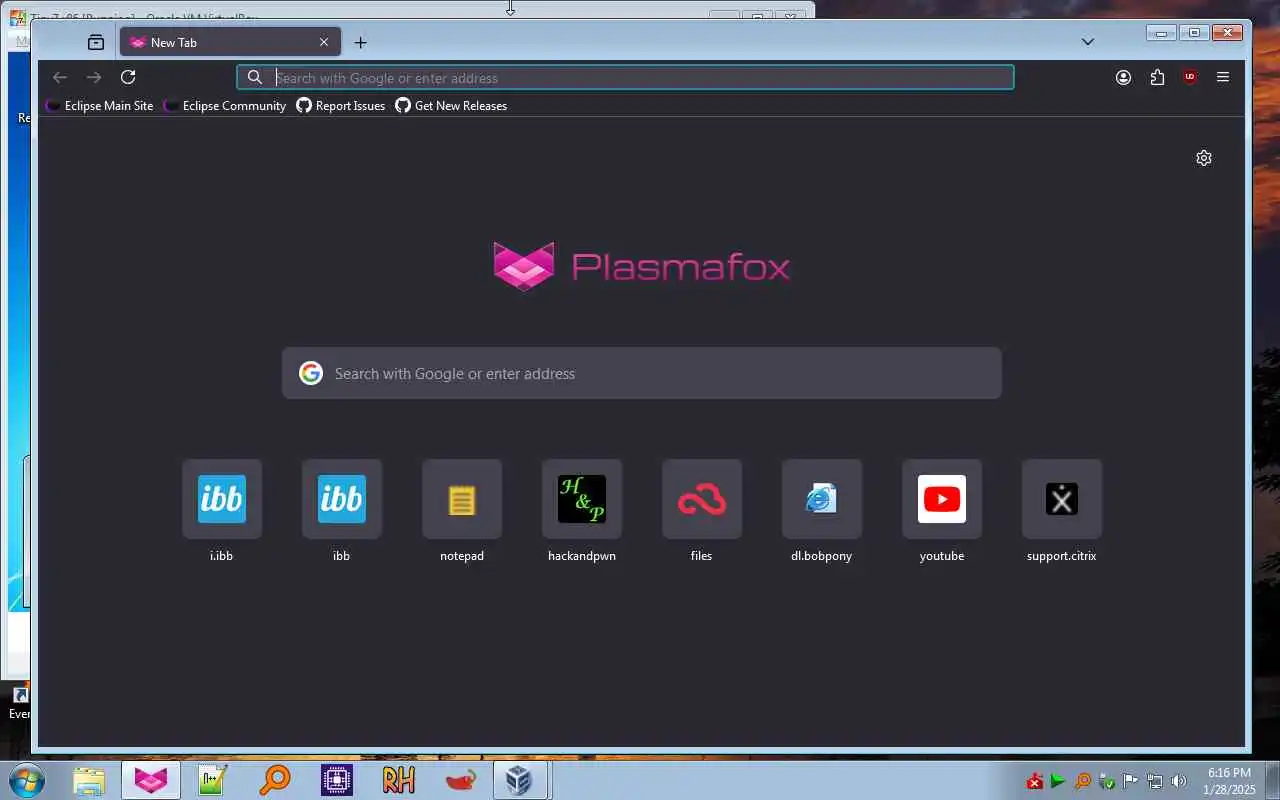Click the Plasmafox logo
This screenshot has width=1280, height=800.
(641, 266)
